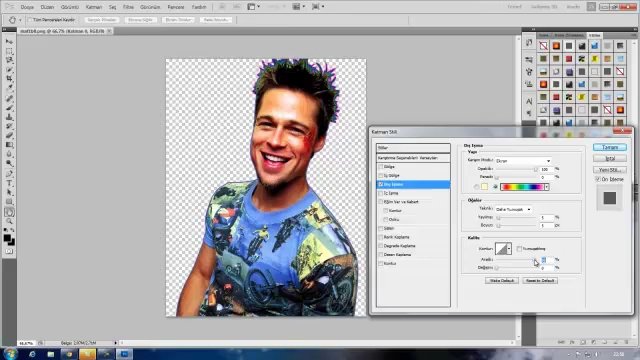The width and height of the screenshot is (640, 360).
Task: Select the Path Selection tool
Action: click(9, 192)
